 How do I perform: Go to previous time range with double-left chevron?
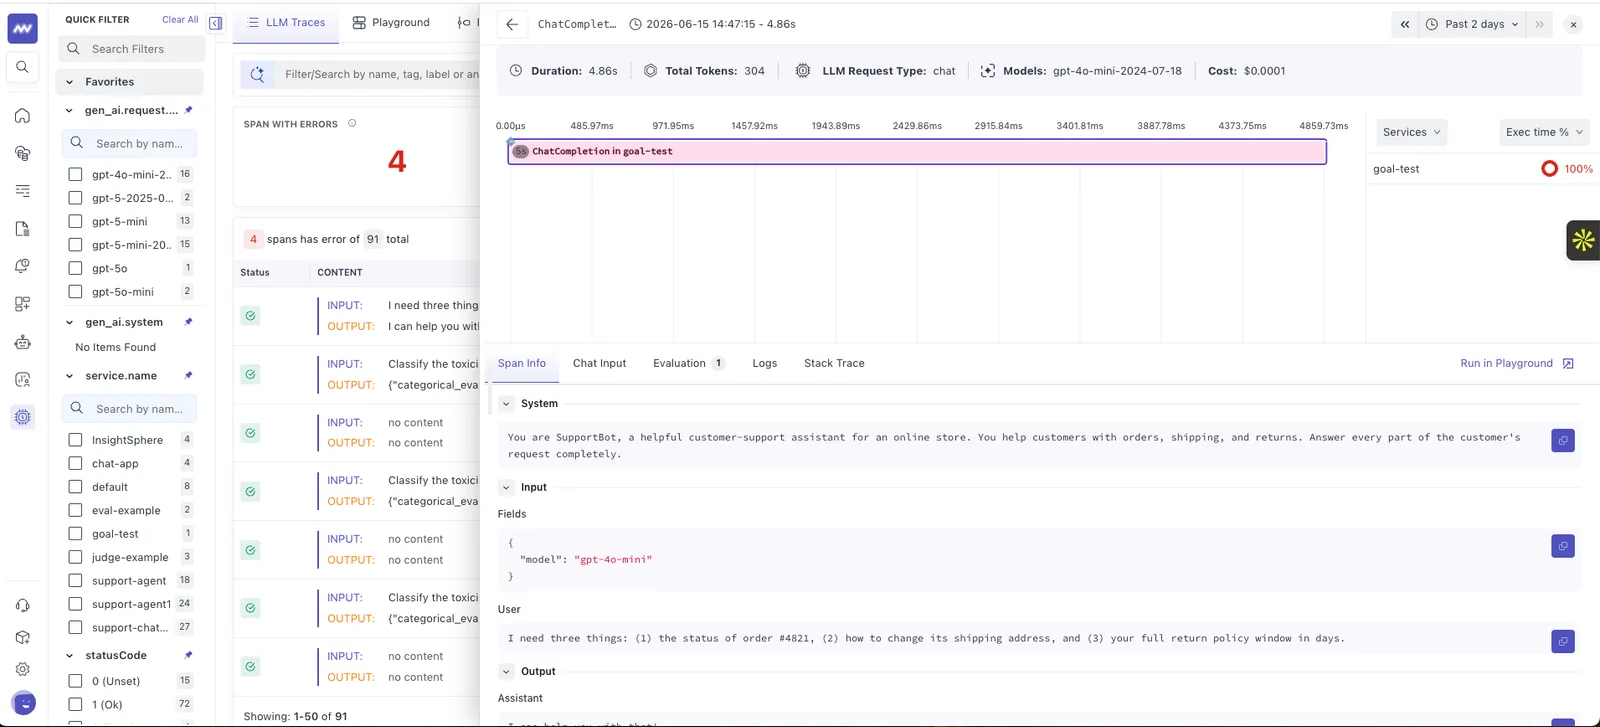[1405, 24]
